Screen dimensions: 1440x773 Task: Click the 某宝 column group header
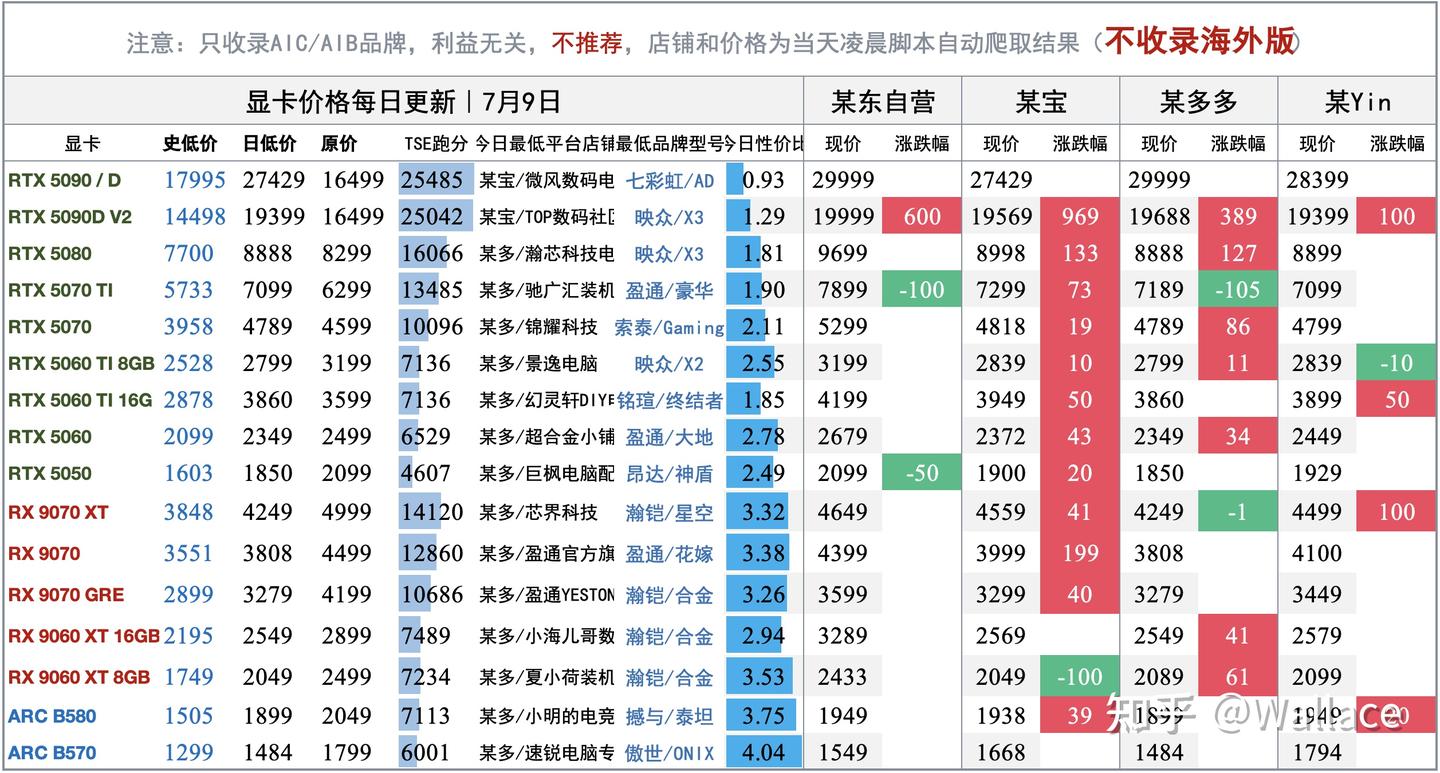(x=1040, y=101)
